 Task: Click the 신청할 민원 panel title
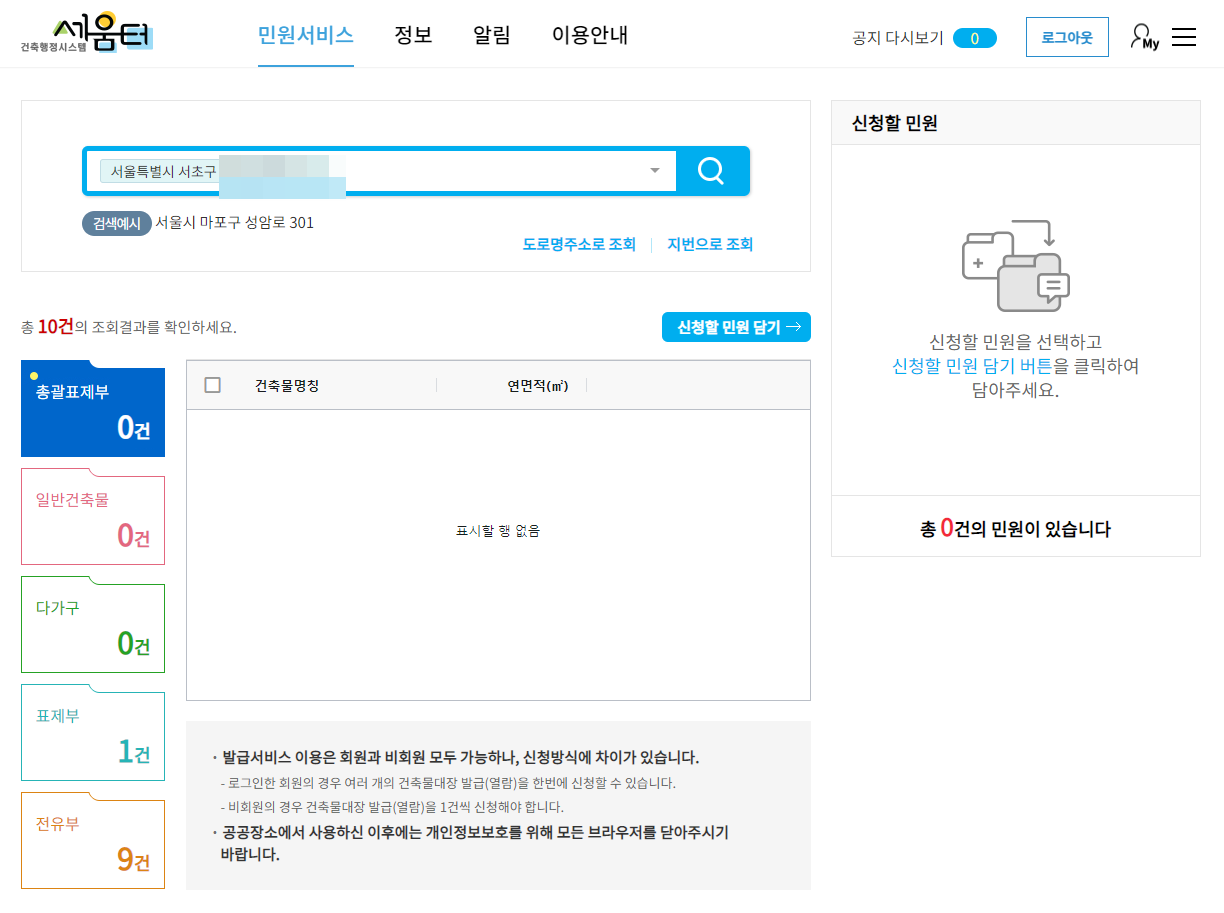tap(895, 123)
